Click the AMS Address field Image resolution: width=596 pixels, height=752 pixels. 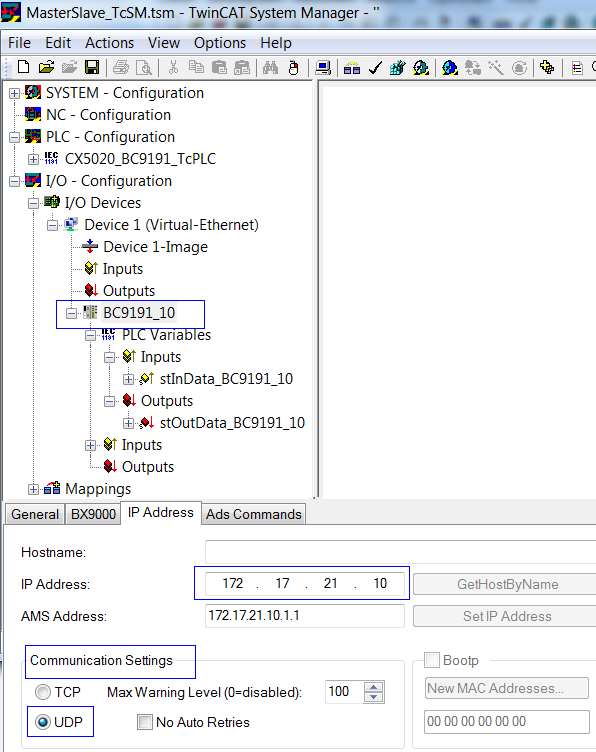304,616
